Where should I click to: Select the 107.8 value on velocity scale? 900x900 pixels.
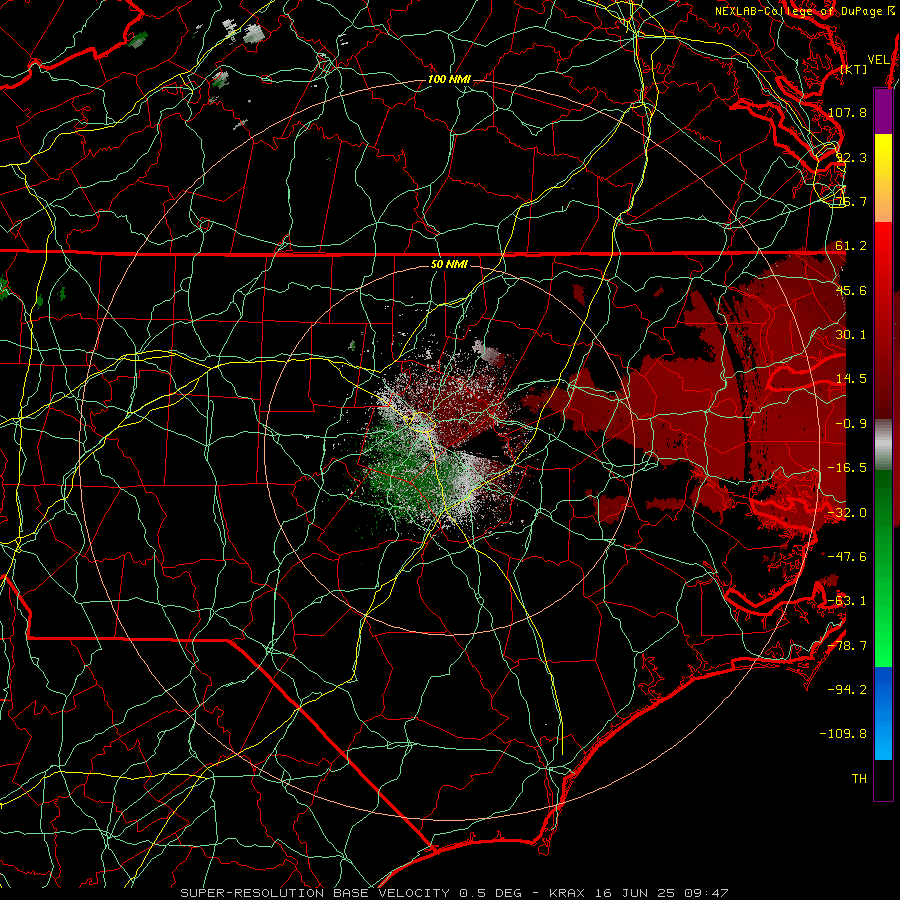coord(847,112)
